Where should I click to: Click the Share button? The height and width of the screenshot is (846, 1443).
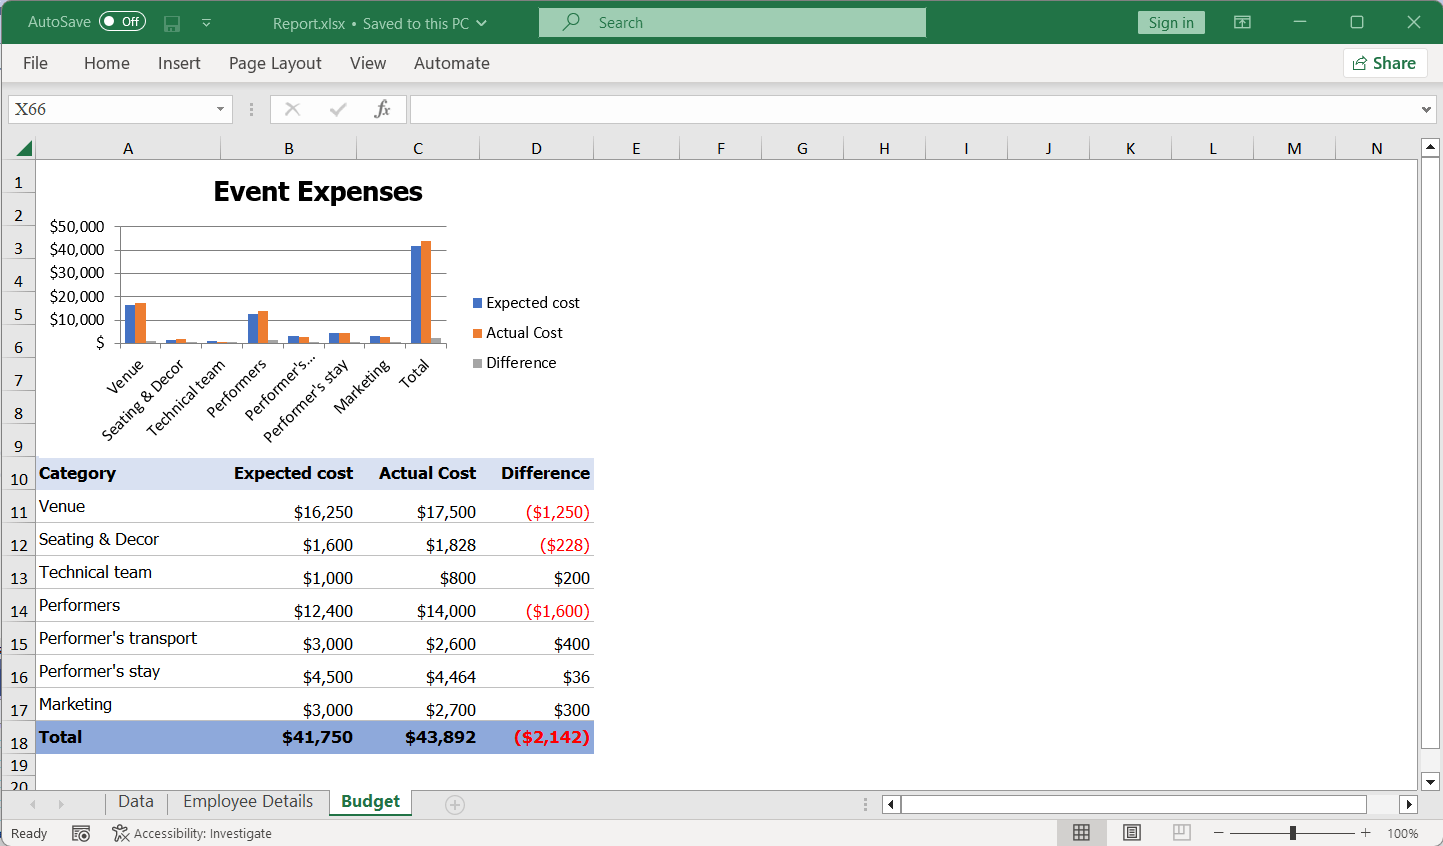click(1385, 62)
